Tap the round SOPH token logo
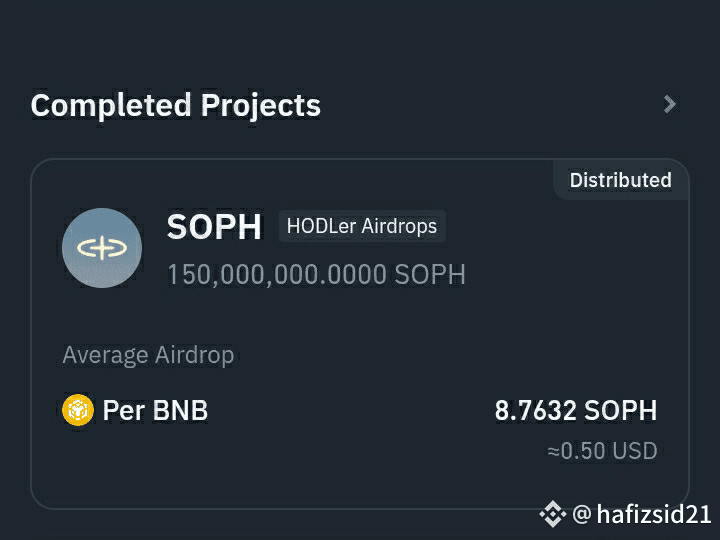 [102, 248]
